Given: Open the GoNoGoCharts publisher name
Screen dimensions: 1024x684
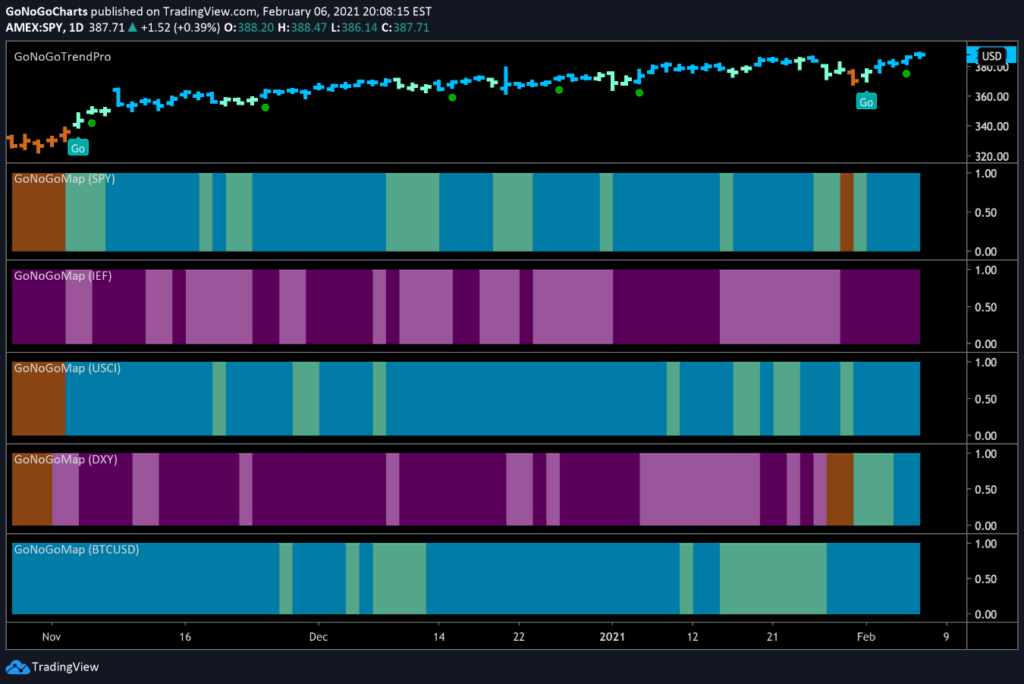Looking at the screenshot, I should click(46, 12).
